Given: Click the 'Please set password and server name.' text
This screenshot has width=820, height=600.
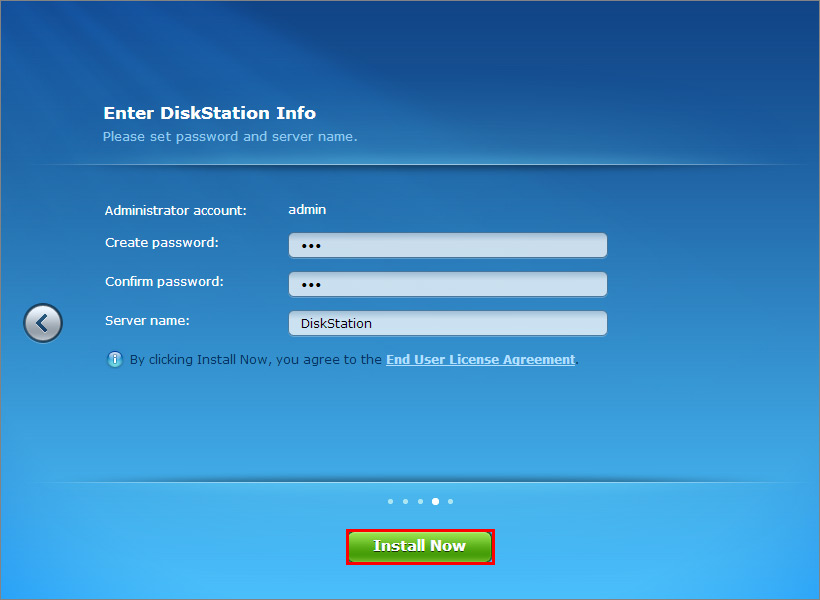Looking at the screenshot, I should click(230, 137).
